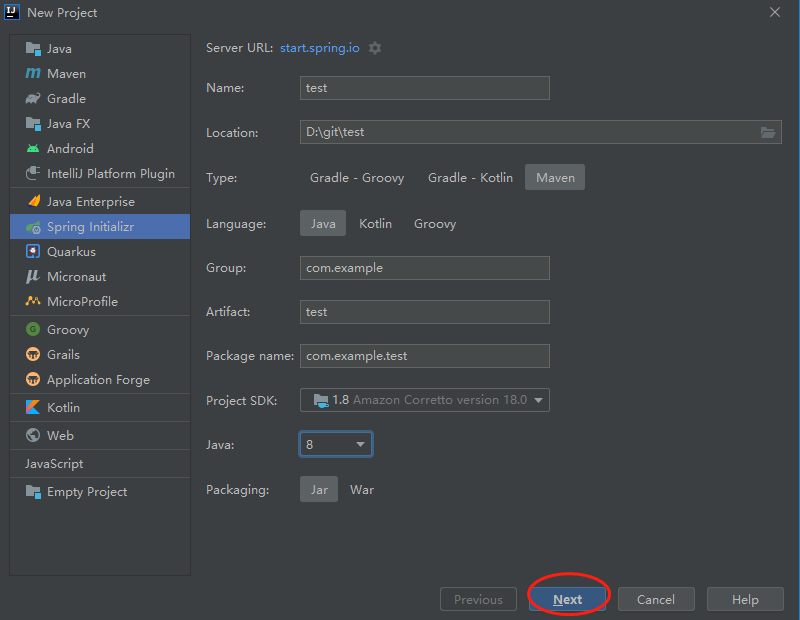Set project type to Gradle - Kotlin

point(470,178)
